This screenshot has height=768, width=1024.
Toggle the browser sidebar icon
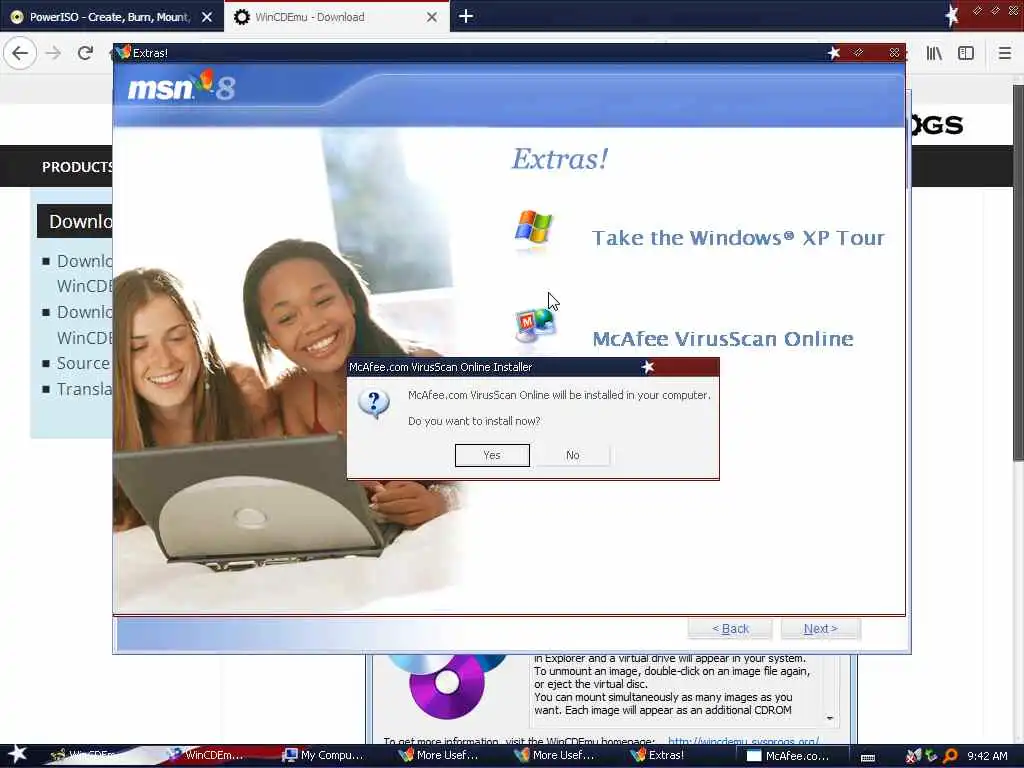pos(966,53)
